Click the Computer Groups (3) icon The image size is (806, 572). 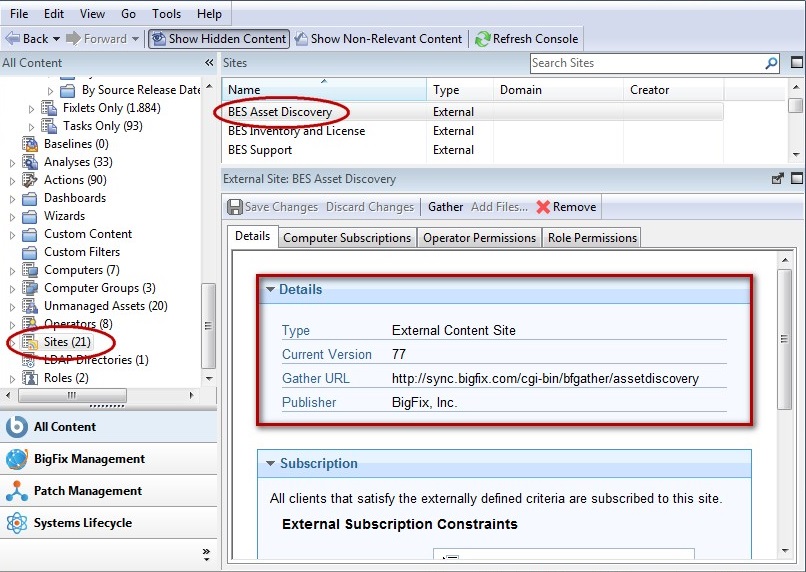coord(30,288)
